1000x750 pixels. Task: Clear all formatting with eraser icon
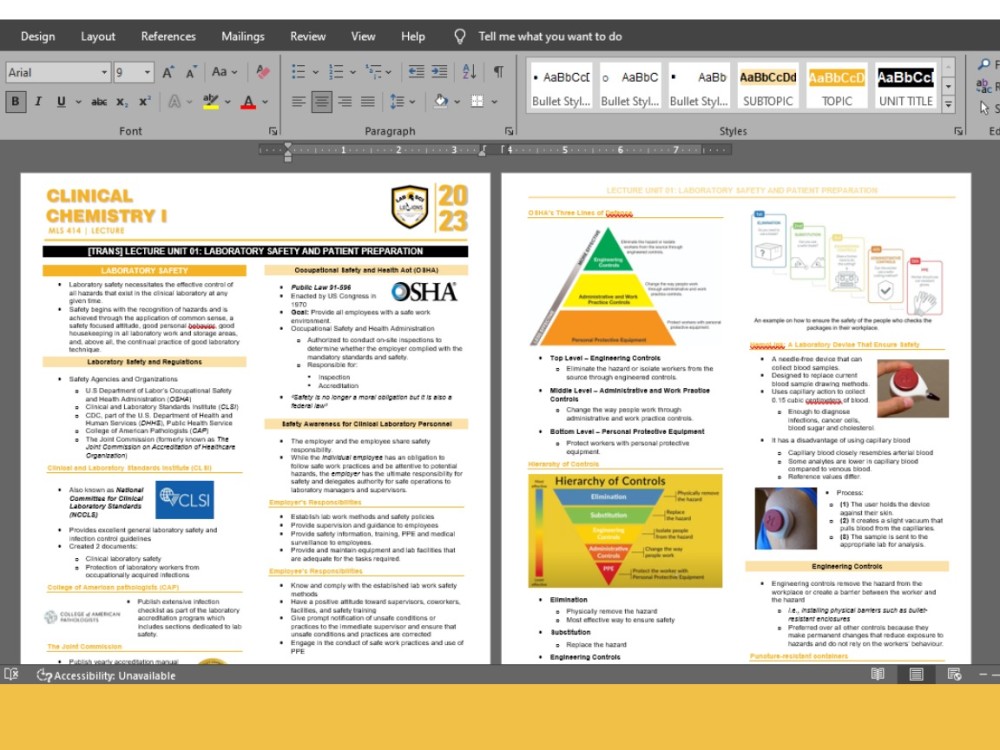[x=262, y=71]
